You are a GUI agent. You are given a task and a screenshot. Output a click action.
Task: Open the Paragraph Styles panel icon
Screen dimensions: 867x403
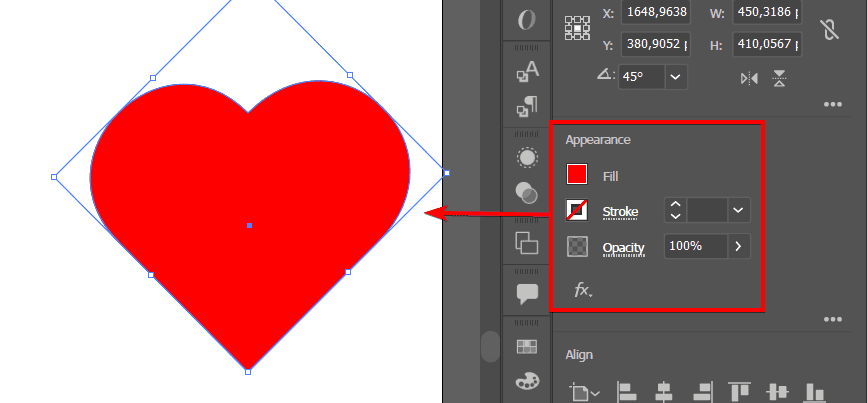(526, 105)
